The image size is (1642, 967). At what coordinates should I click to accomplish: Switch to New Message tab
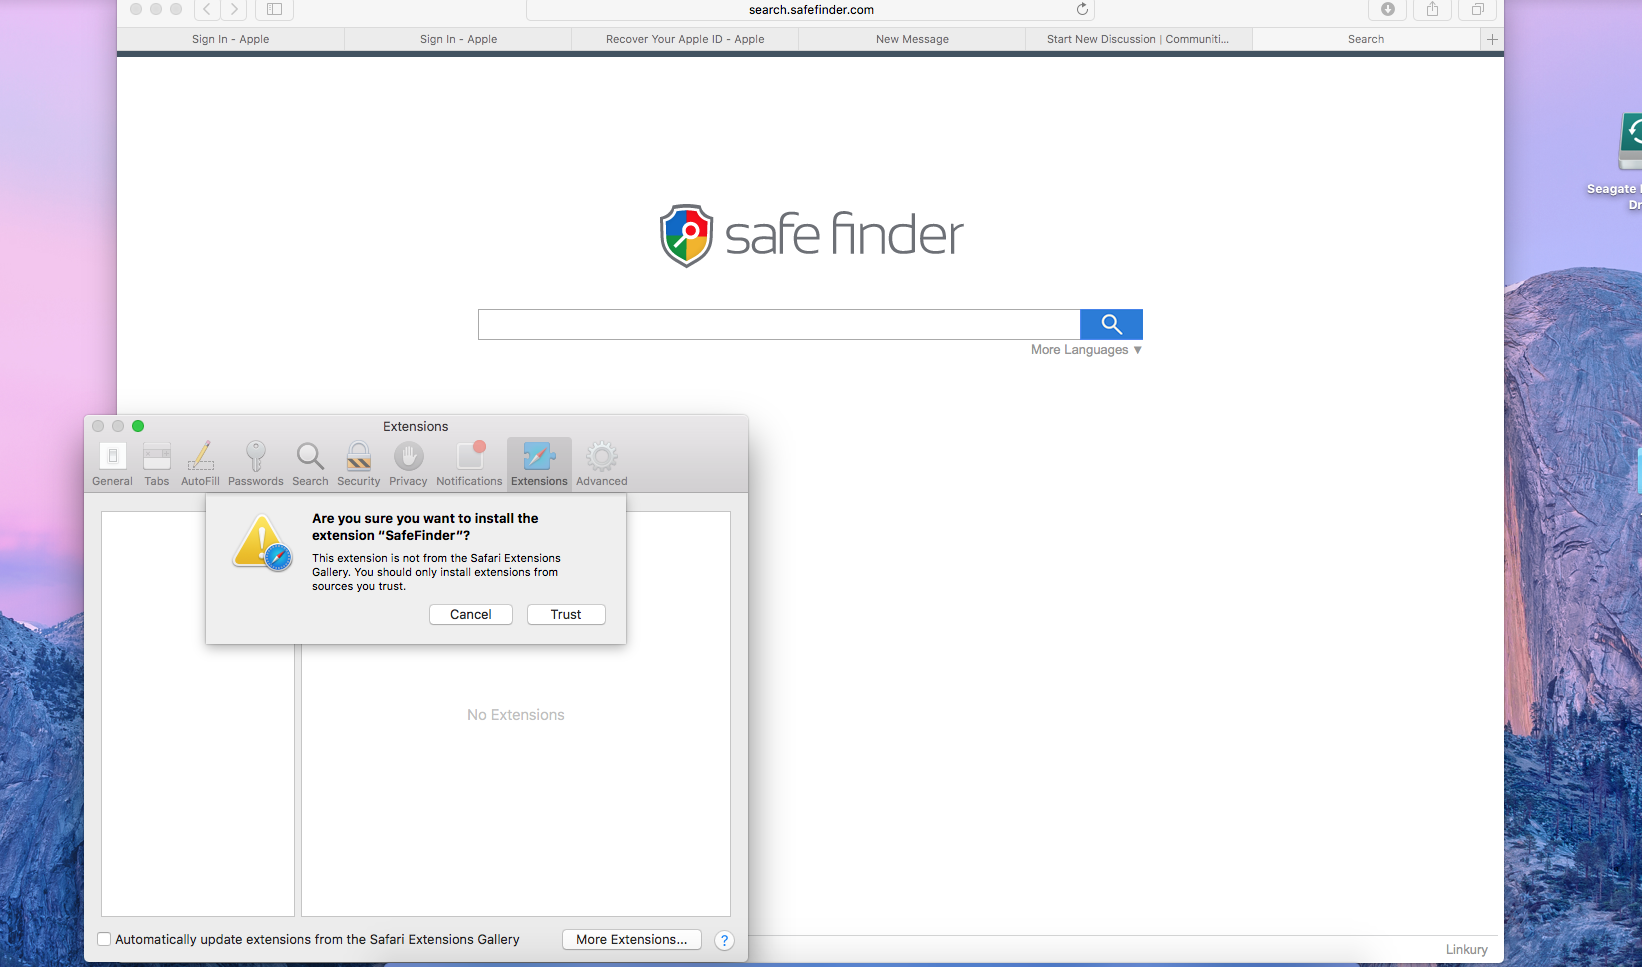click(x=912, y=39)
